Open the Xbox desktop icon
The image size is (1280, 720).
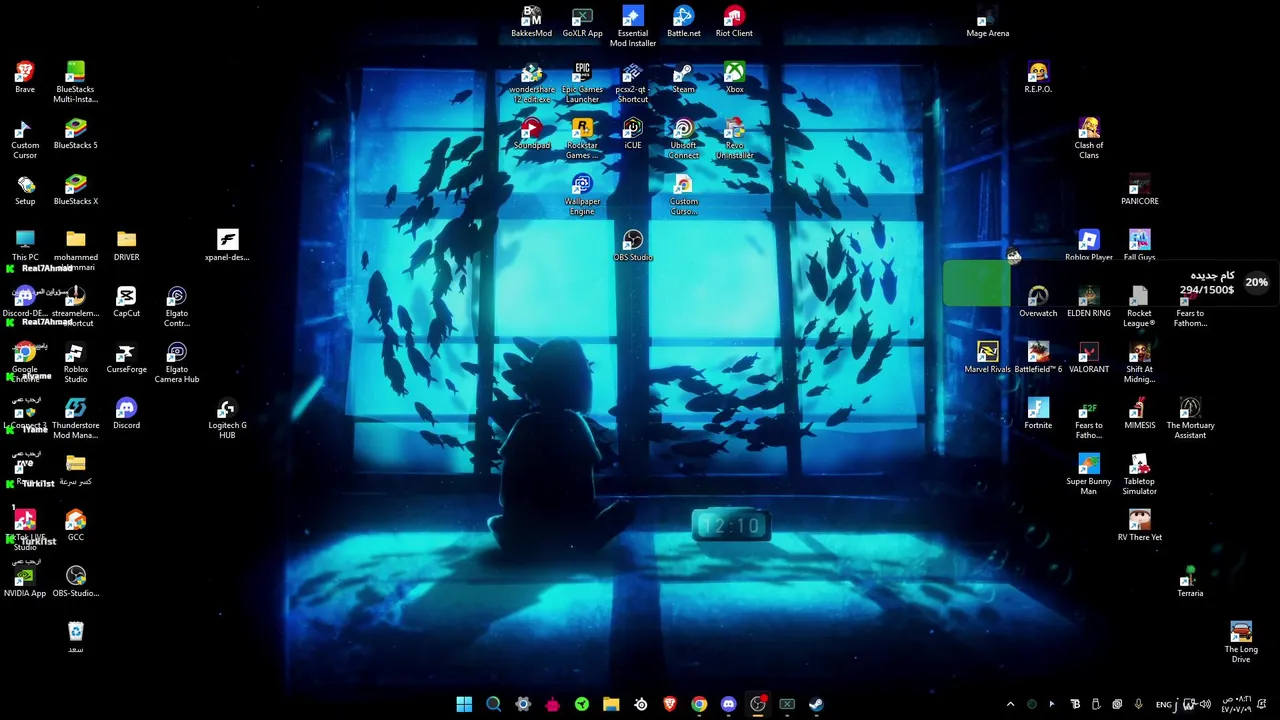click(x=734, y=78)
